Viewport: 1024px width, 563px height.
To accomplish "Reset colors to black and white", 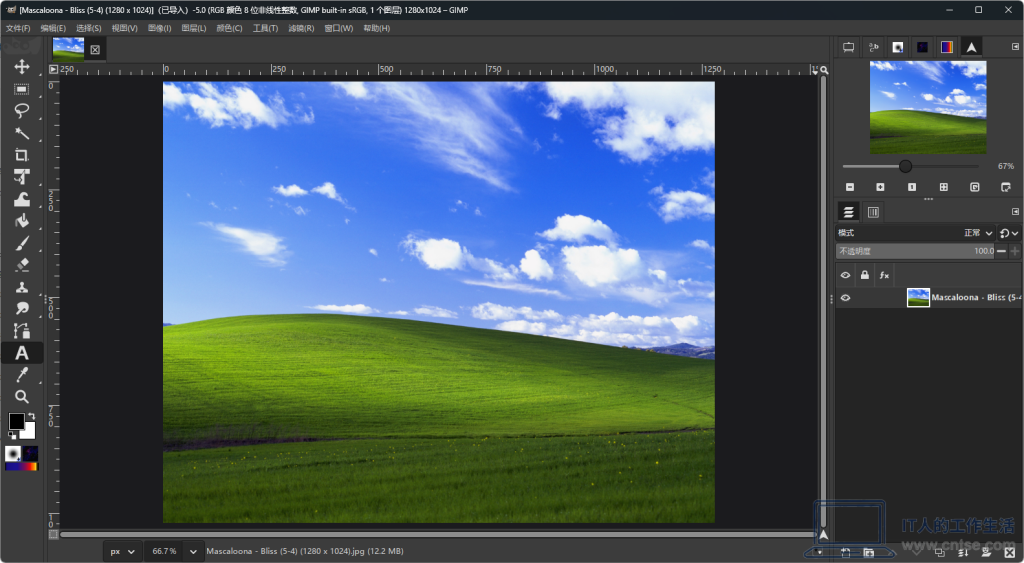I will (x=12, y=435).
